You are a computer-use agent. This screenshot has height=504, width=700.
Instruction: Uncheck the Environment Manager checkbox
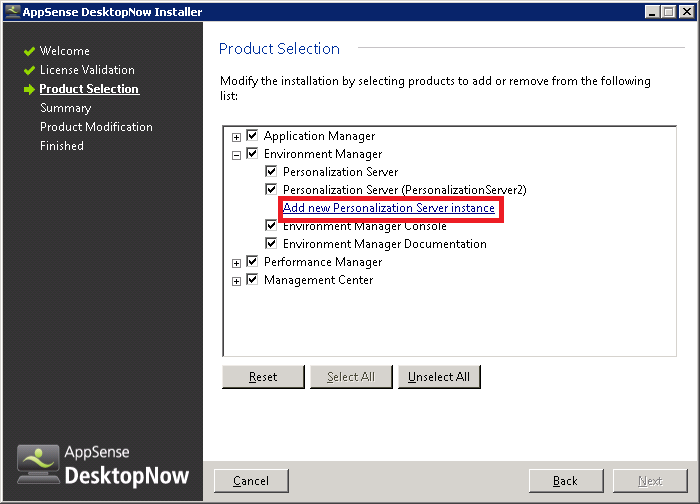[252, 154]
